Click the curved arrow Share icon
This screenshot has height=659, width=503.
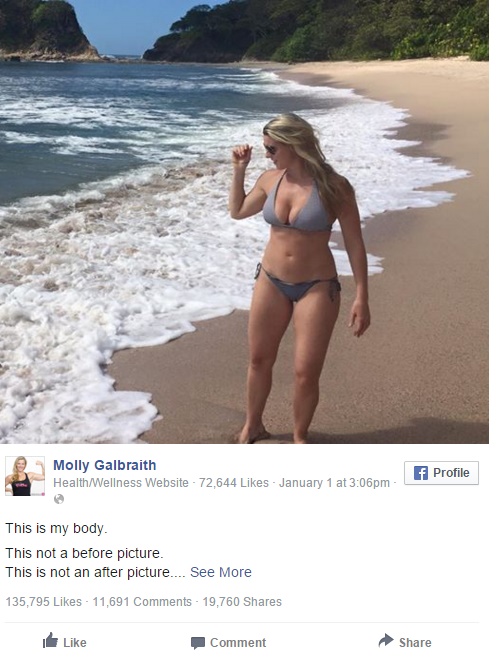coord(386,641)
